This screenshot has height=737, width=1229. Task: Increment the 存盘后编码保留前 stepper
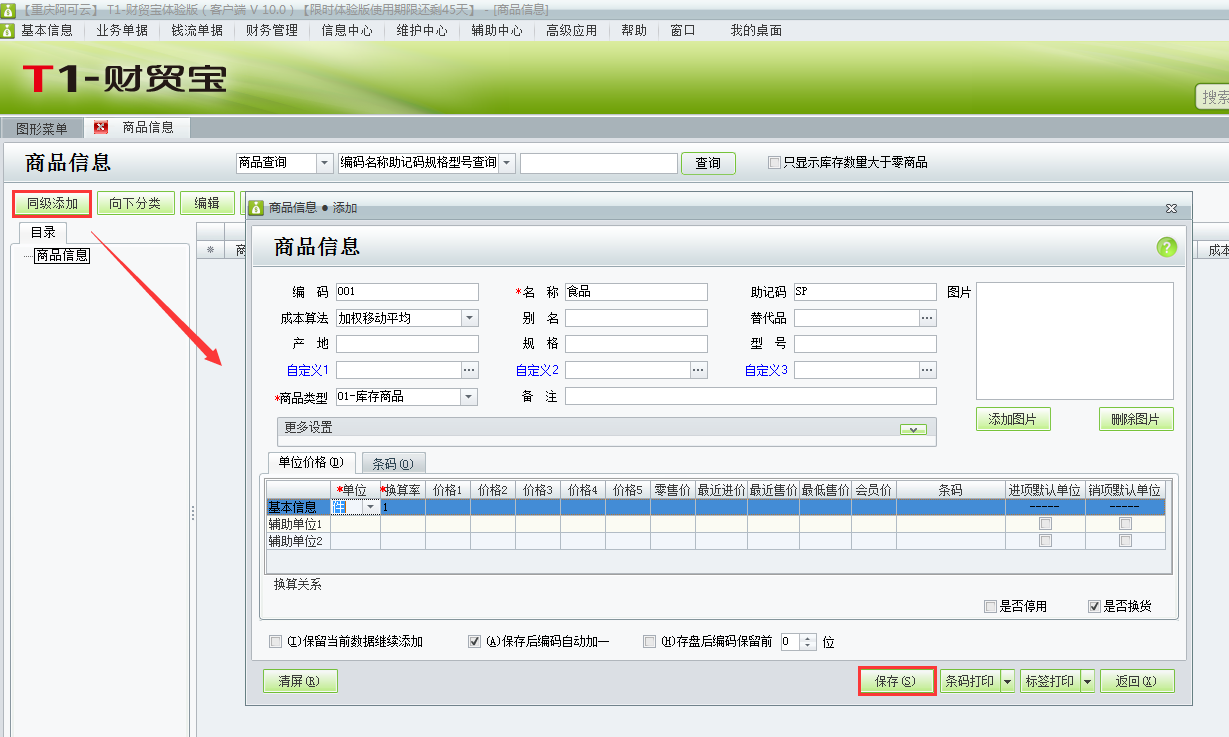pyautogui.click(x=808, y=638)
